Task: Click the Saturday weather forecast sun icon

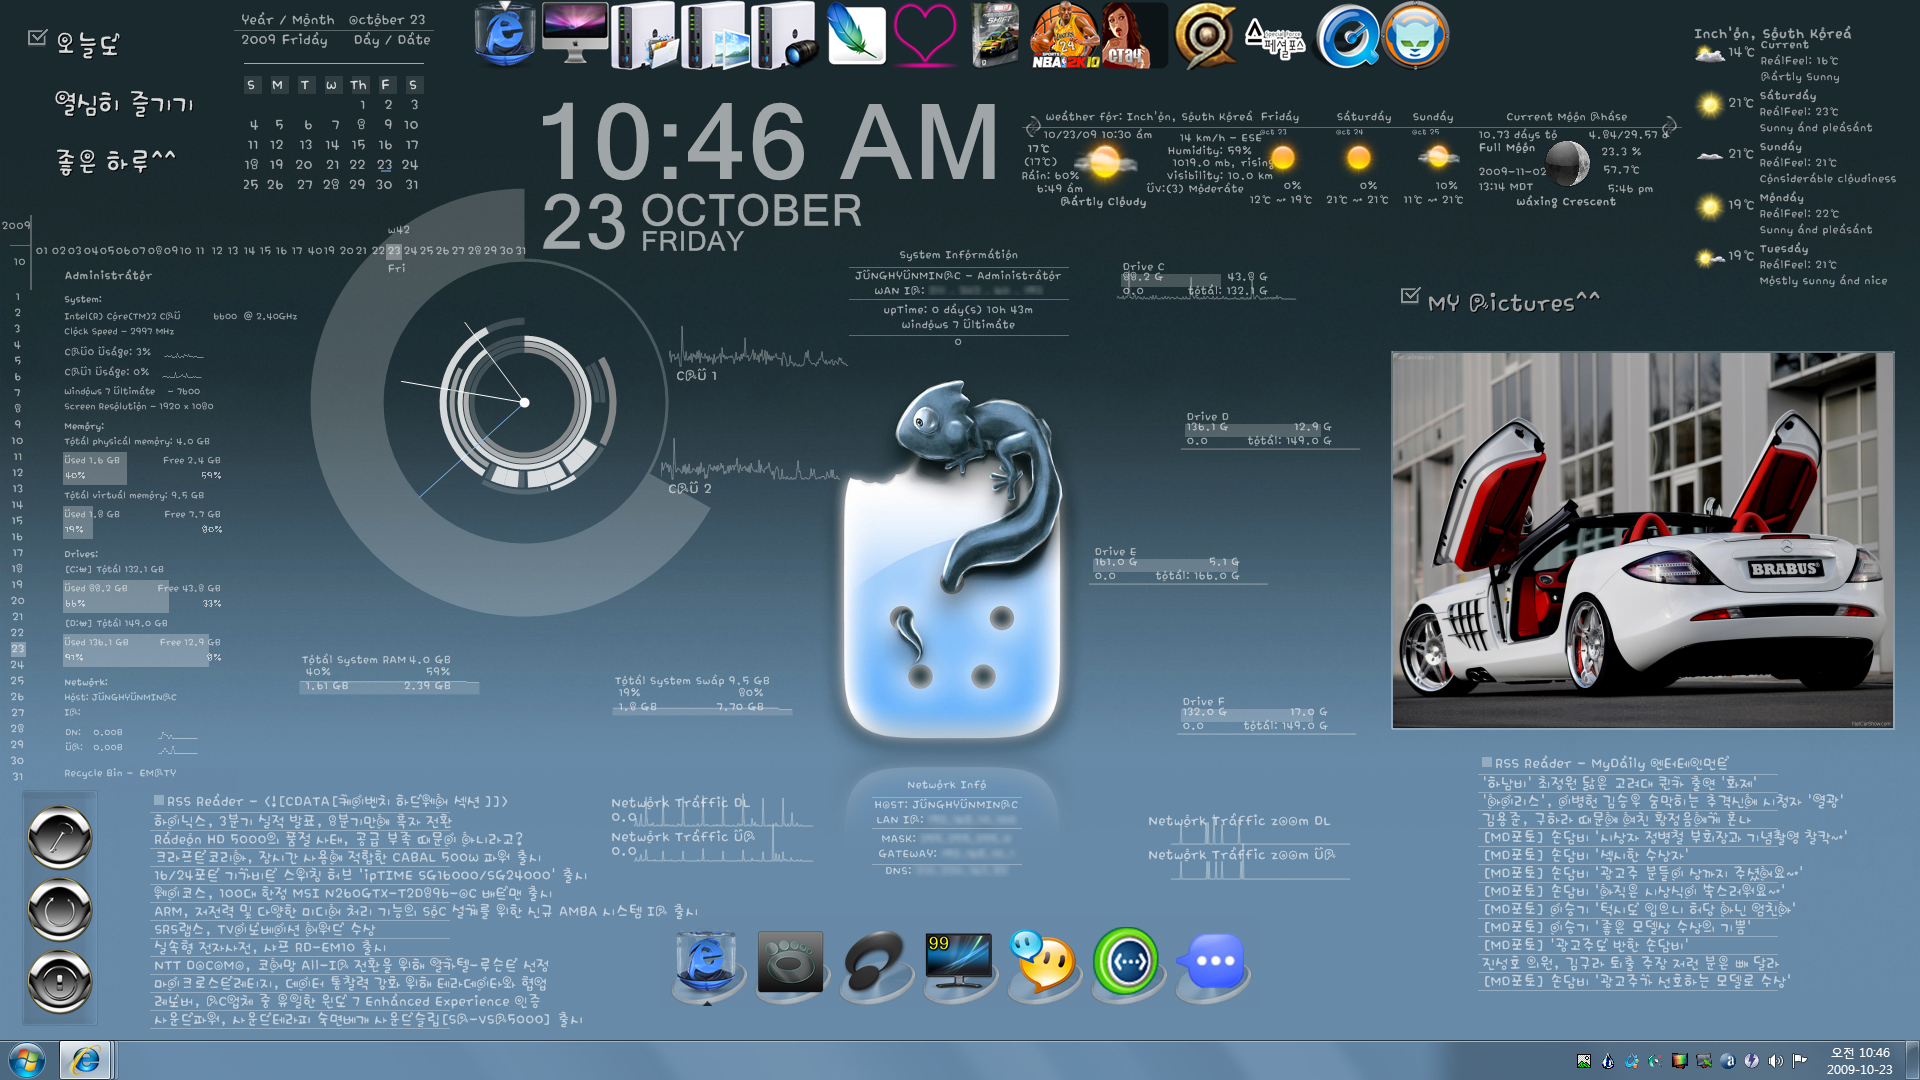Action: coord(1358,158)
